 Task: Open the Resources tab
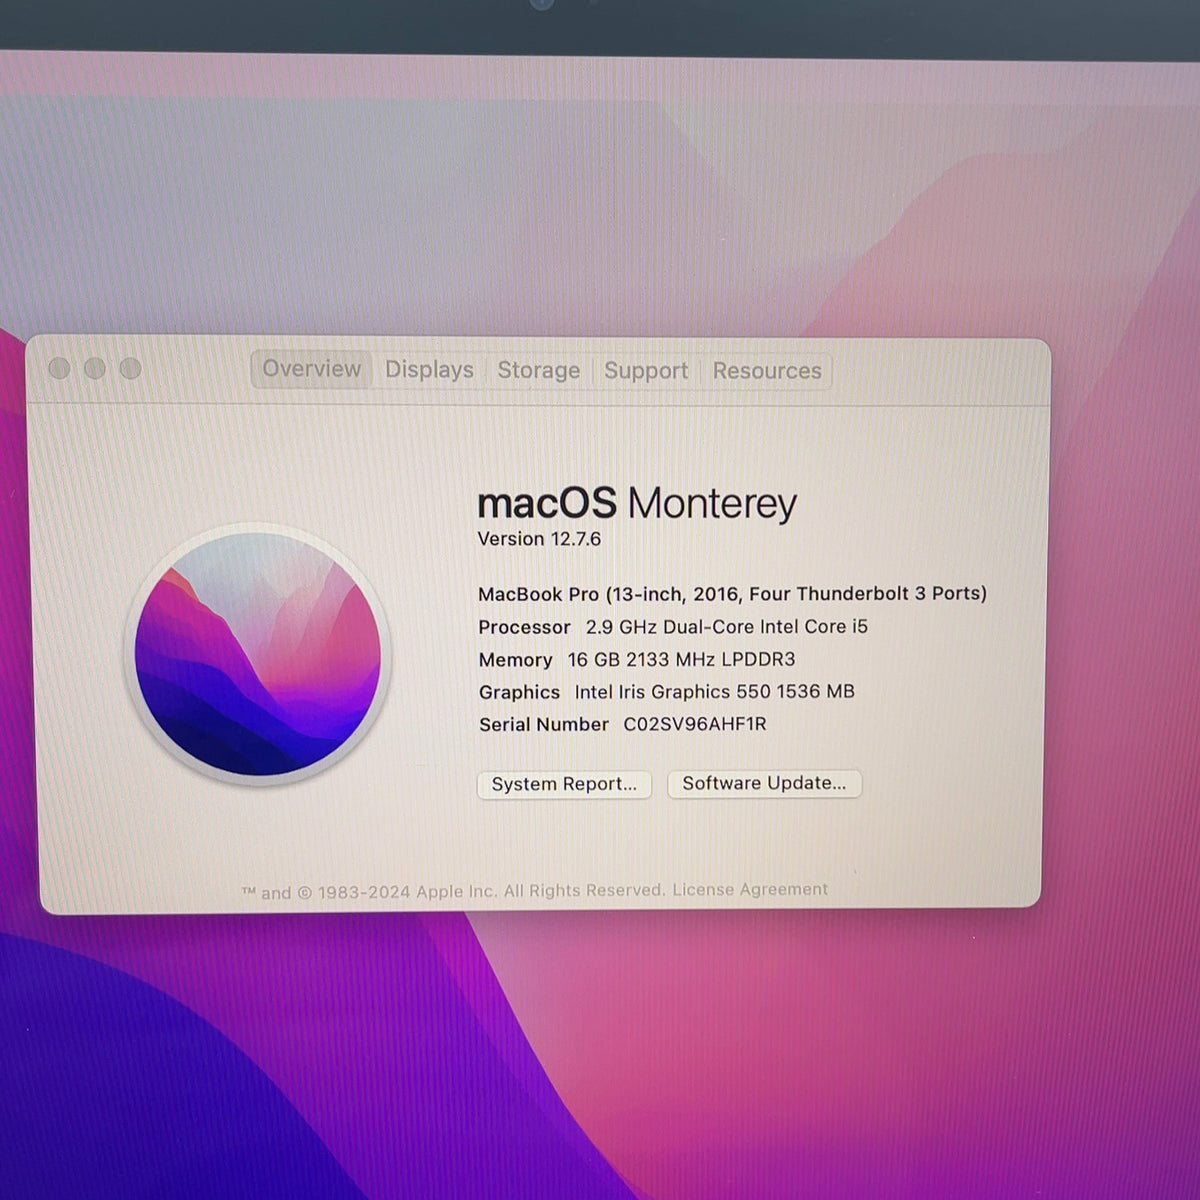pos(767,371)
